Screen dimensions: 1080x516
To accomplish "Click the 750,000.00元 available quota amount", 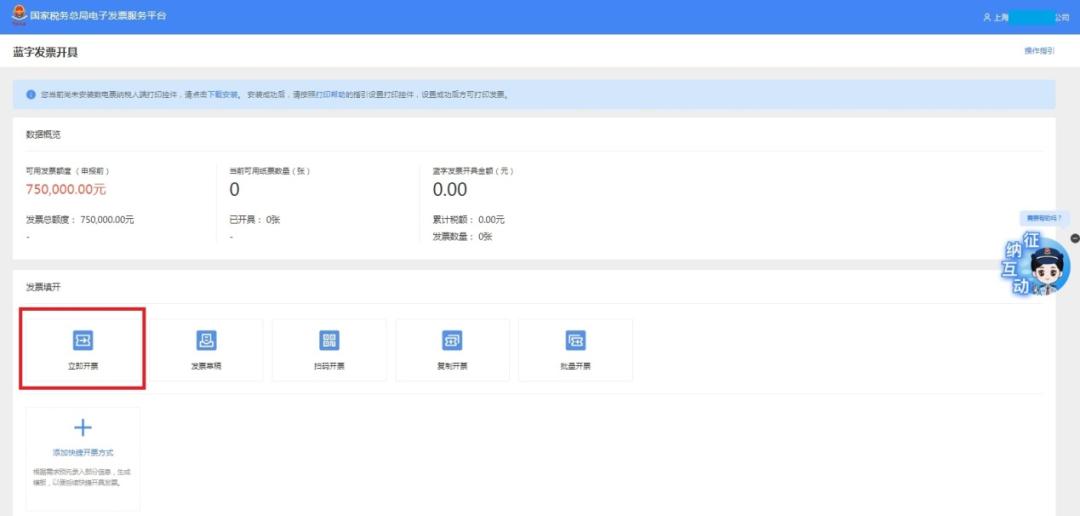I will coord(66,190).
